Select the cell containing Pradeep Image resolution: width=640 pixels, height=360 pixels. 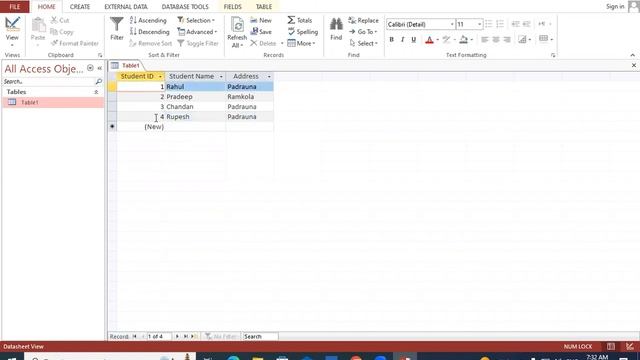pyautogui.click(x=196, y=97)
